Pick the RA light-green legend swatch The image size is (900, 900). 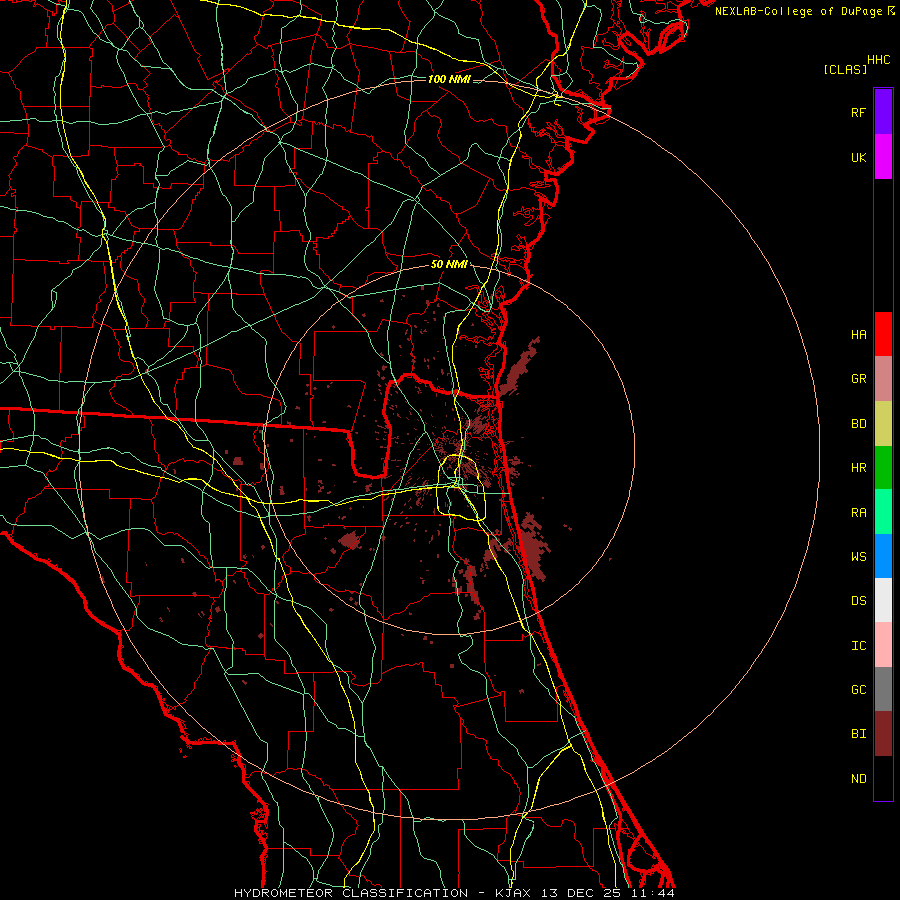pos(883,512)
